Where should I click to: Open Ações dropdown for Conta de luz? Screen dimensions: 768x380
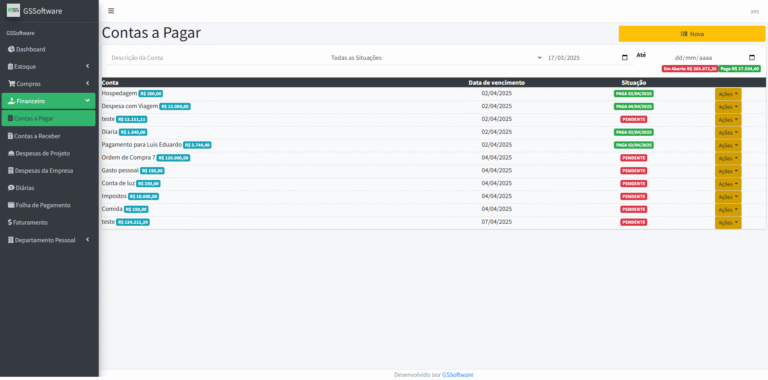tap(728, 184)
